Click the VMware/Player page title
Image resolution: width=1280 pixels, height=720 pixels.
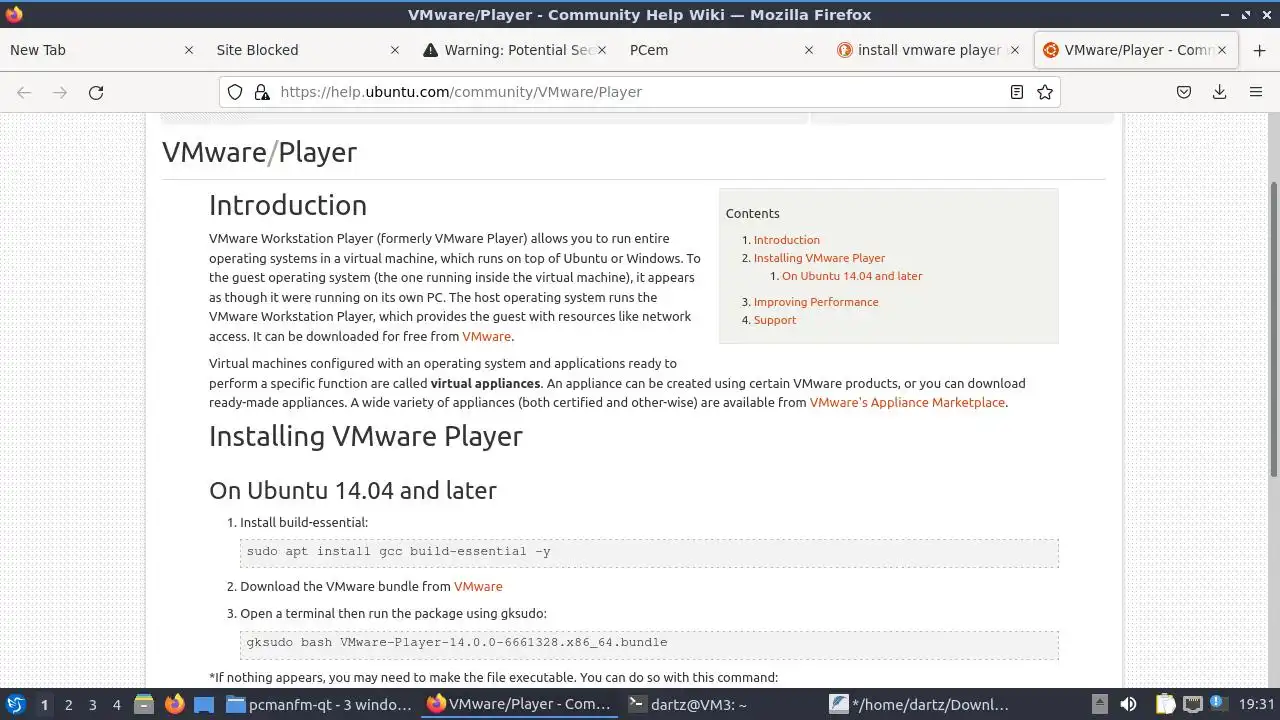(x=259, y=152)
